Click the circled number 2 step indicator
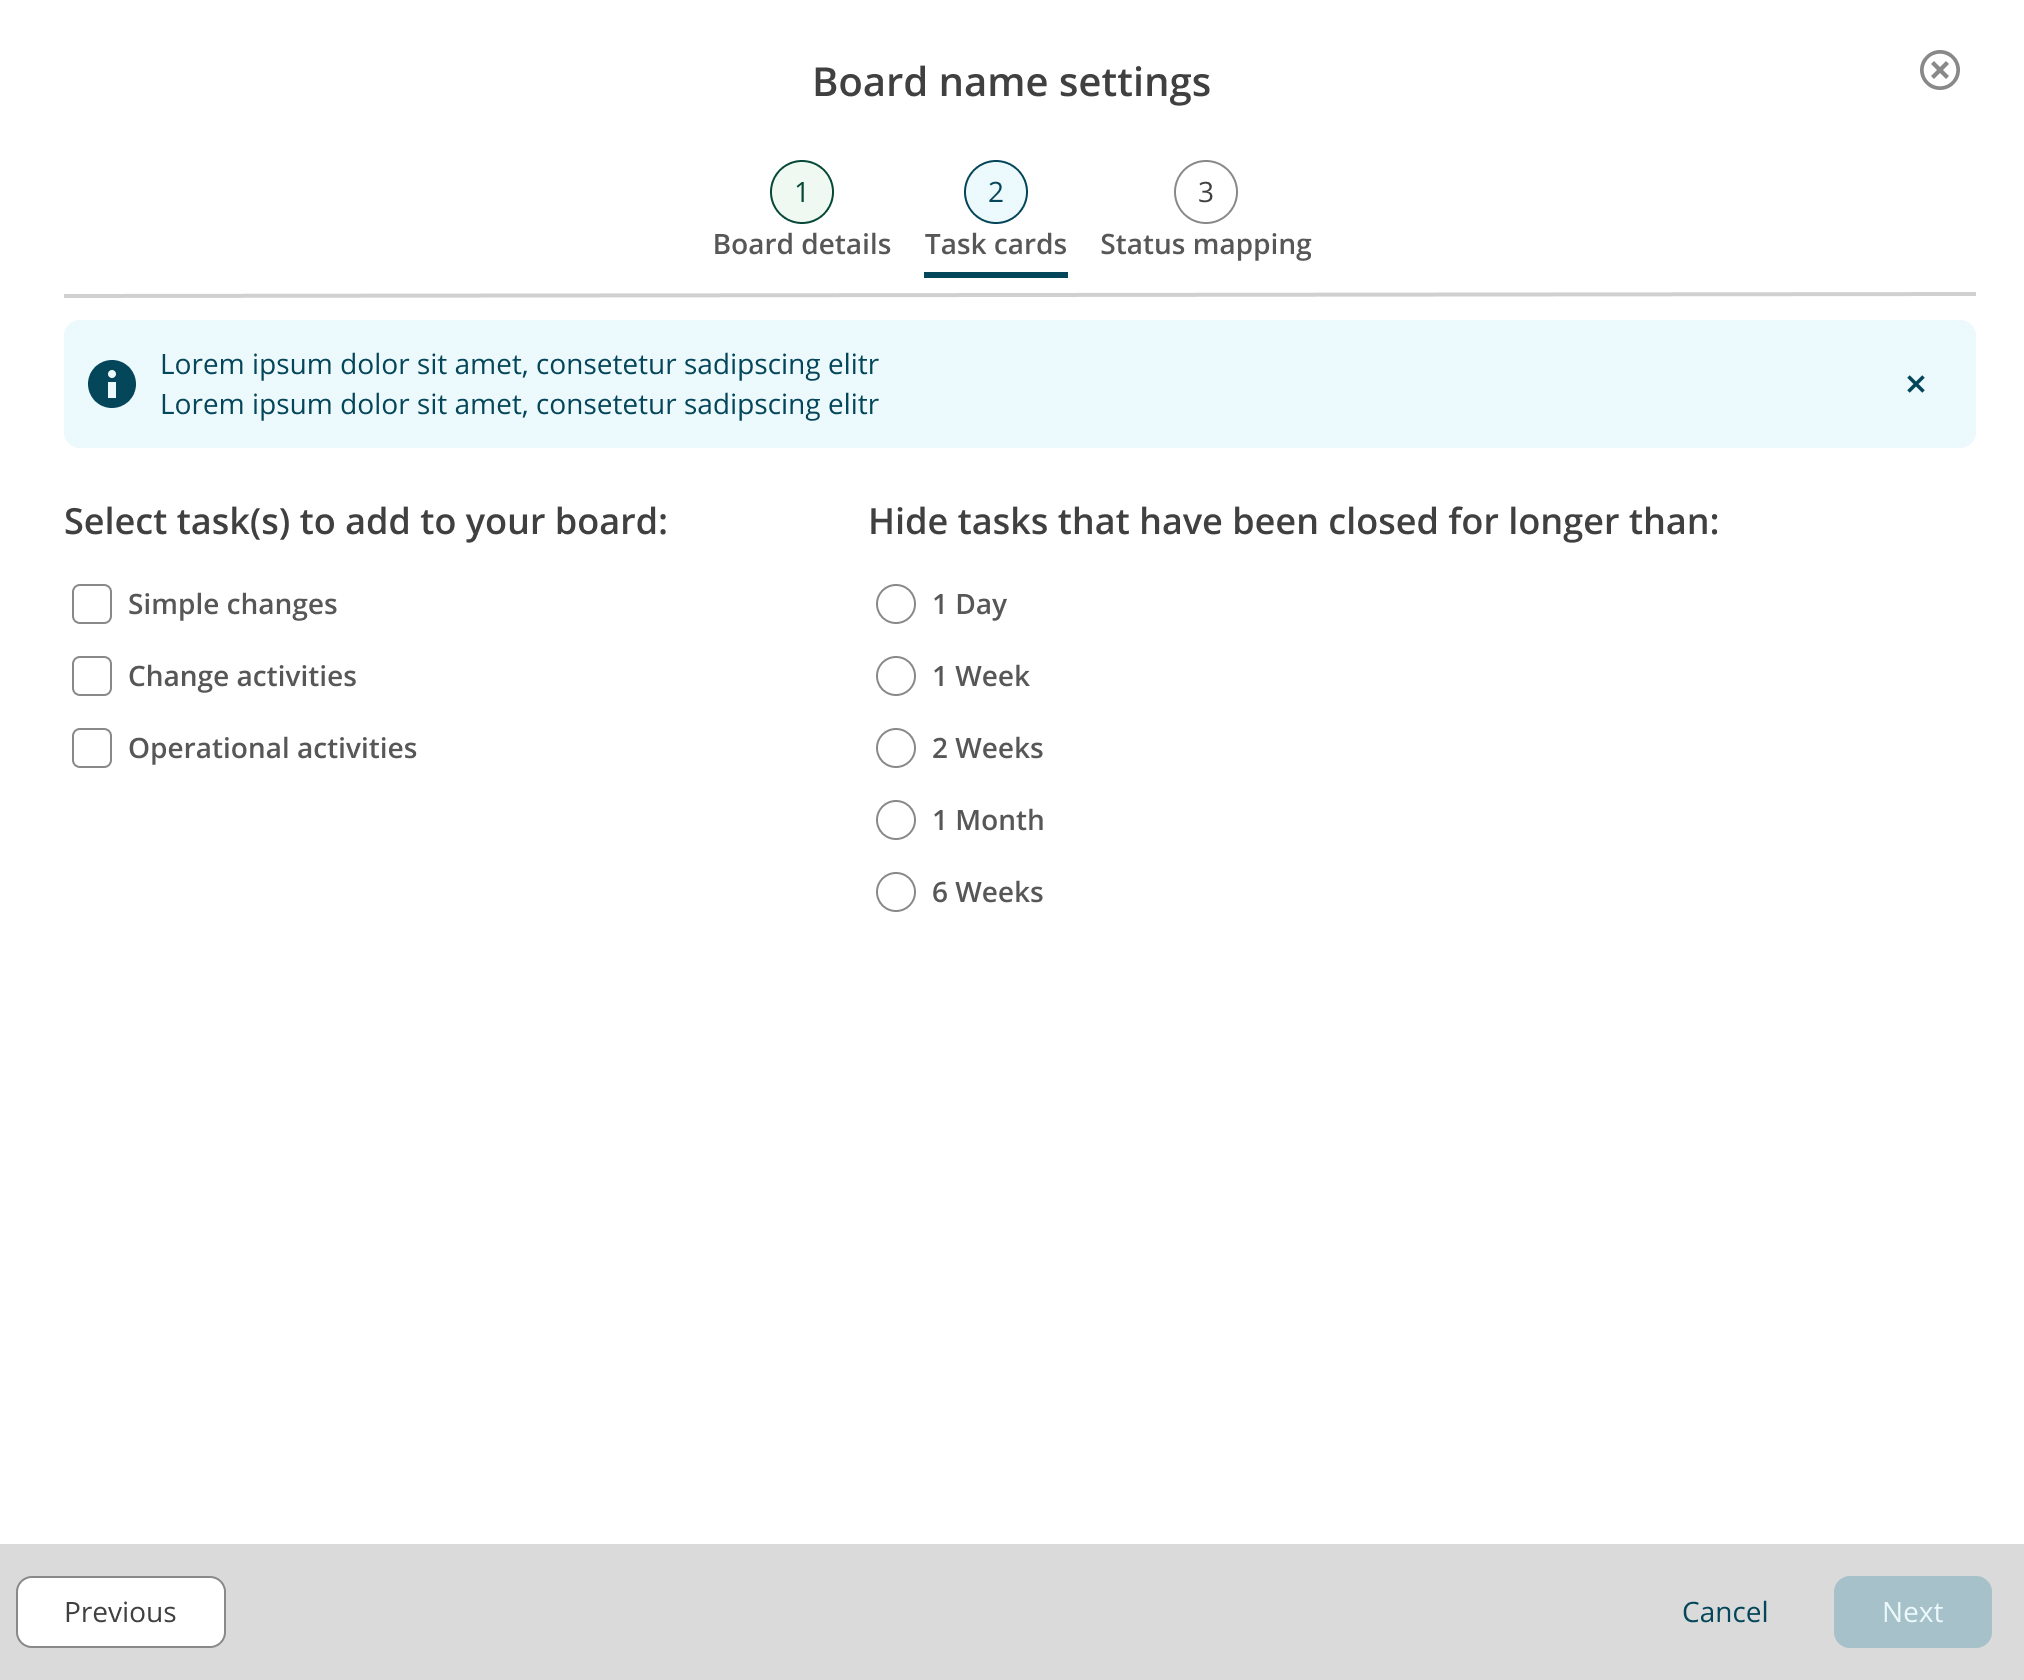This screenshot has height=1680, width=2024. tap(995, 192)
